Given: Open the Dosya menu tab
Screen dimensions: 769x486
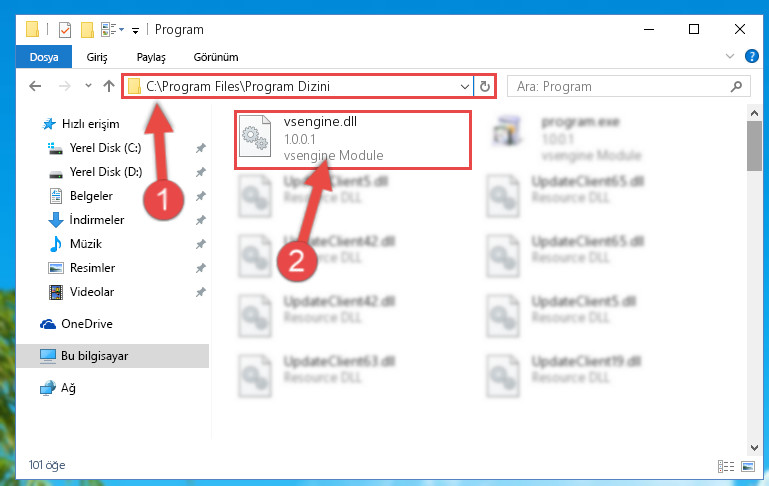Looking at the screenshot, I should 44,57.
